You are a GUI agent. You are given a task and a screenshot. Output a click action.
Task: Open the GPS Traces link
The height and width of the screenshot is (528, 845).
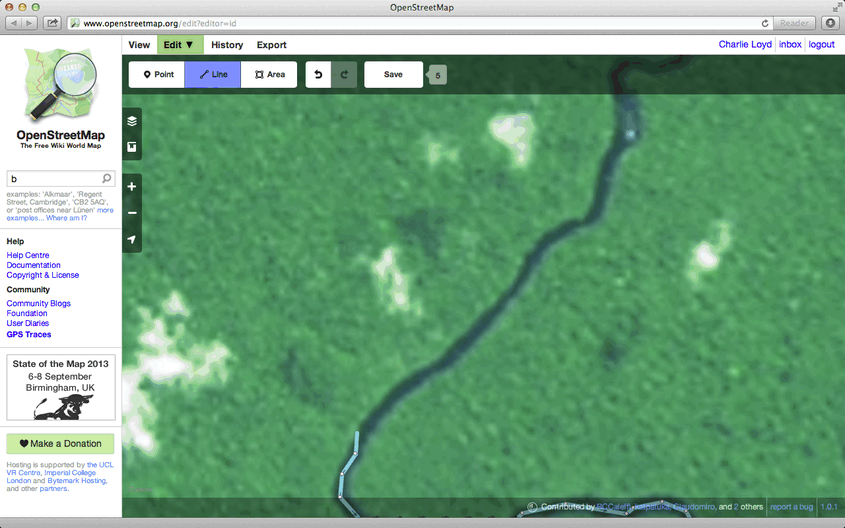click(x=29, y=334)
